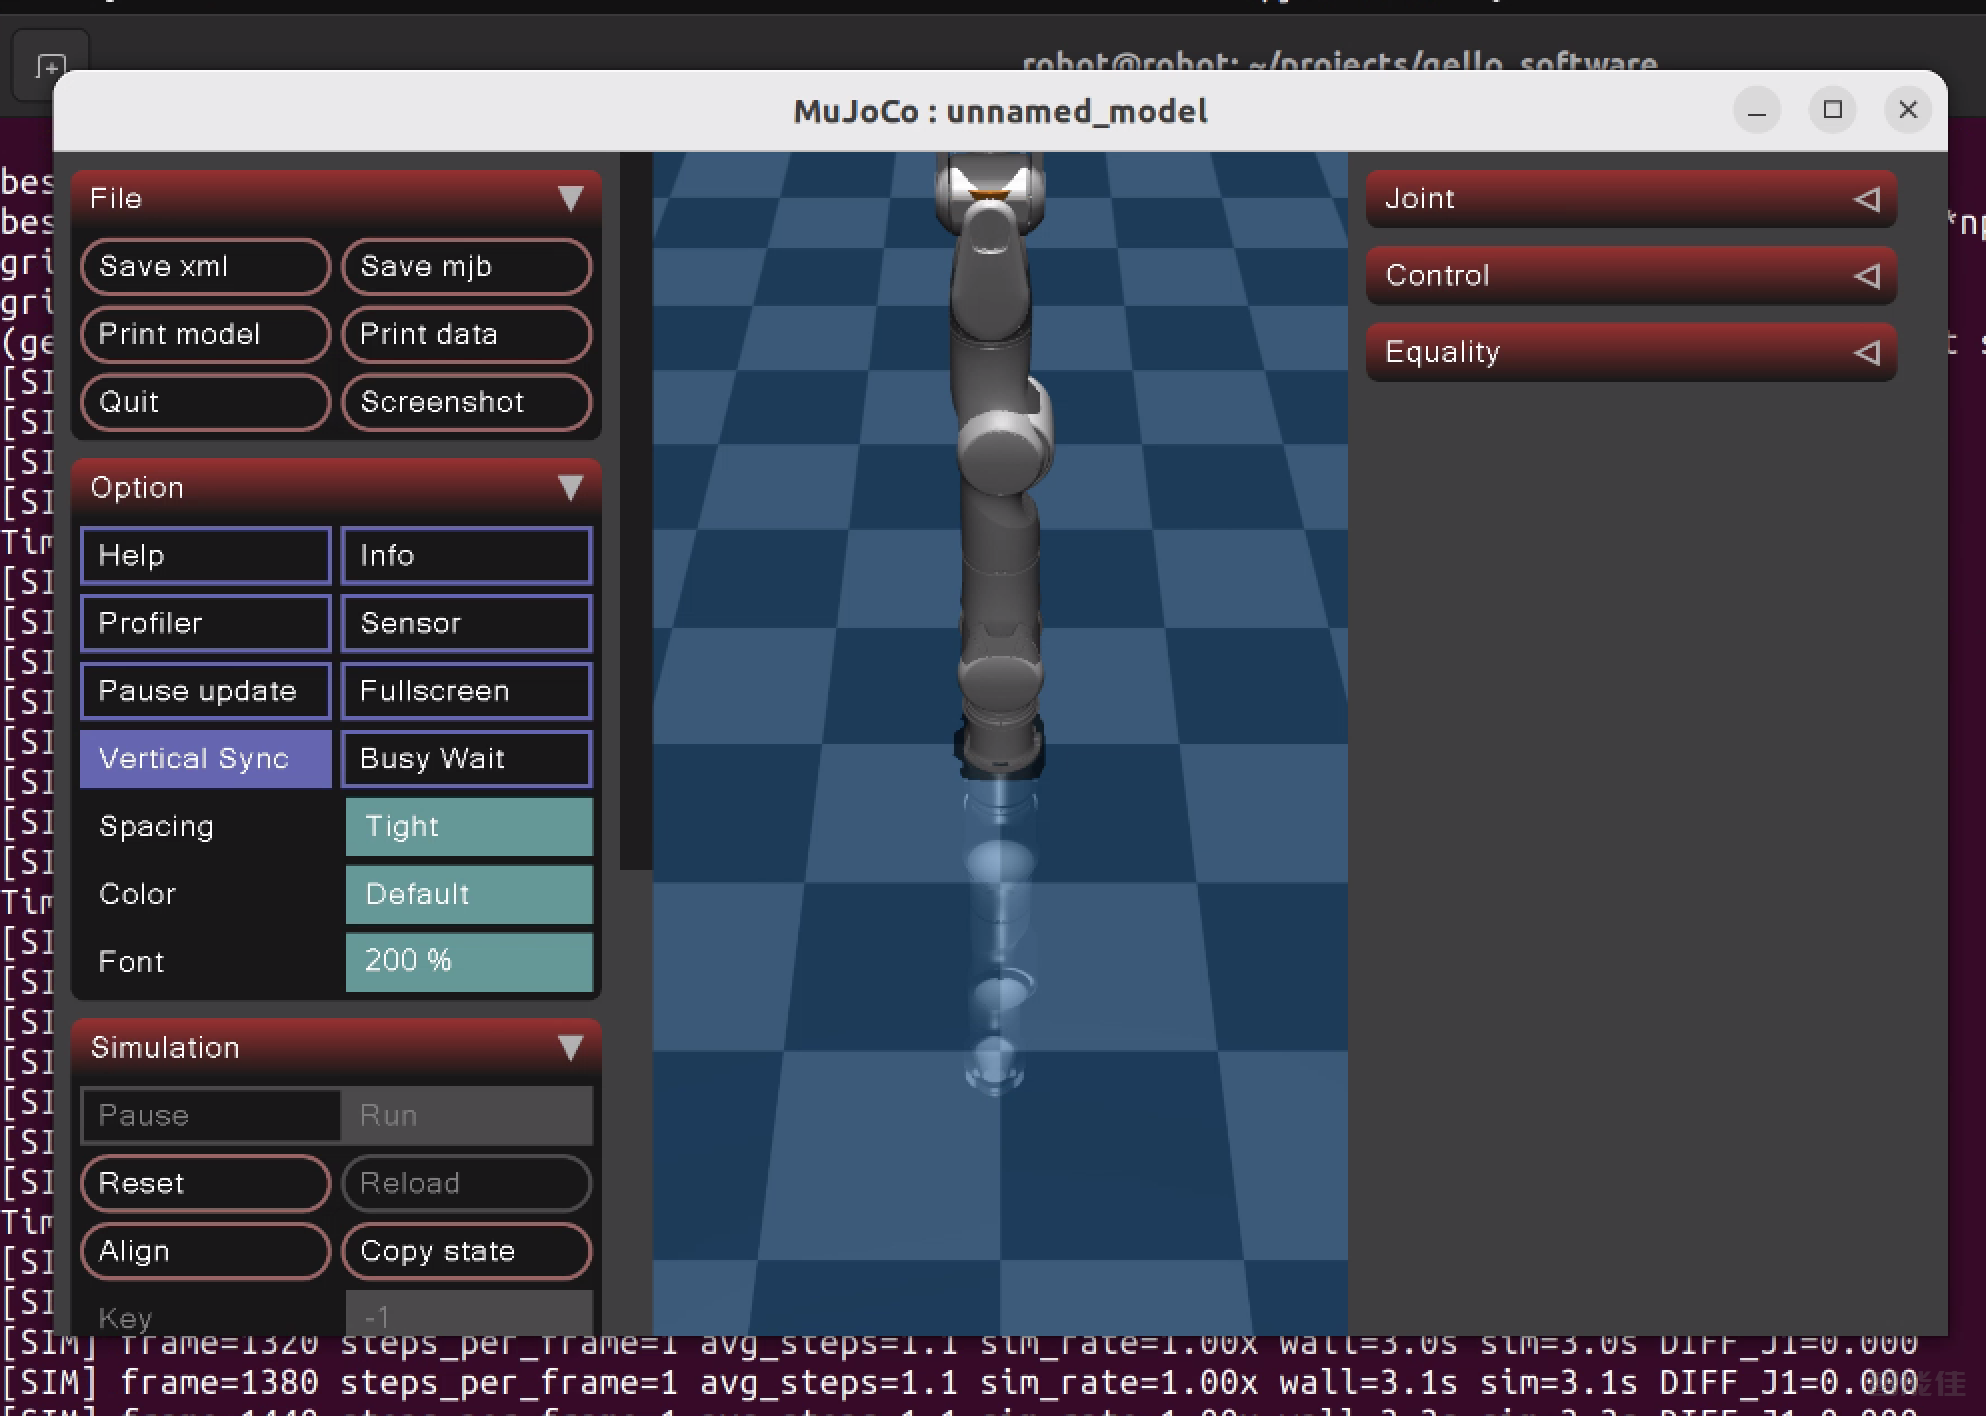Change Color theme Default

click(x=469, y=895)
